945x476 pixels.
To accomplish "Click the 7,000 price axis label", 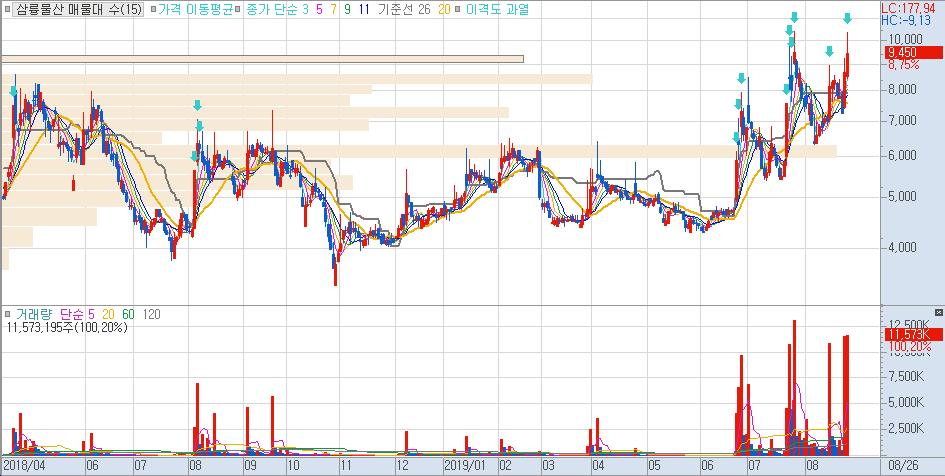I will (902, 121).
